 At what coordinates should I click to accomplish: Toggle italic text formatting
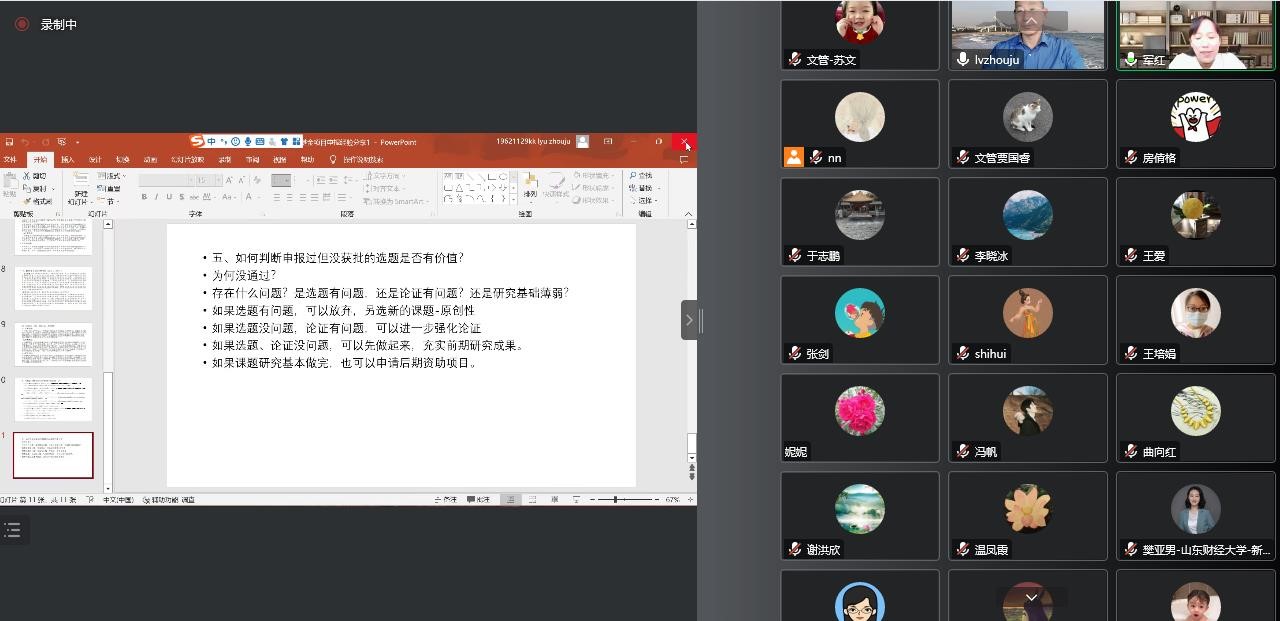pos(156,197)
